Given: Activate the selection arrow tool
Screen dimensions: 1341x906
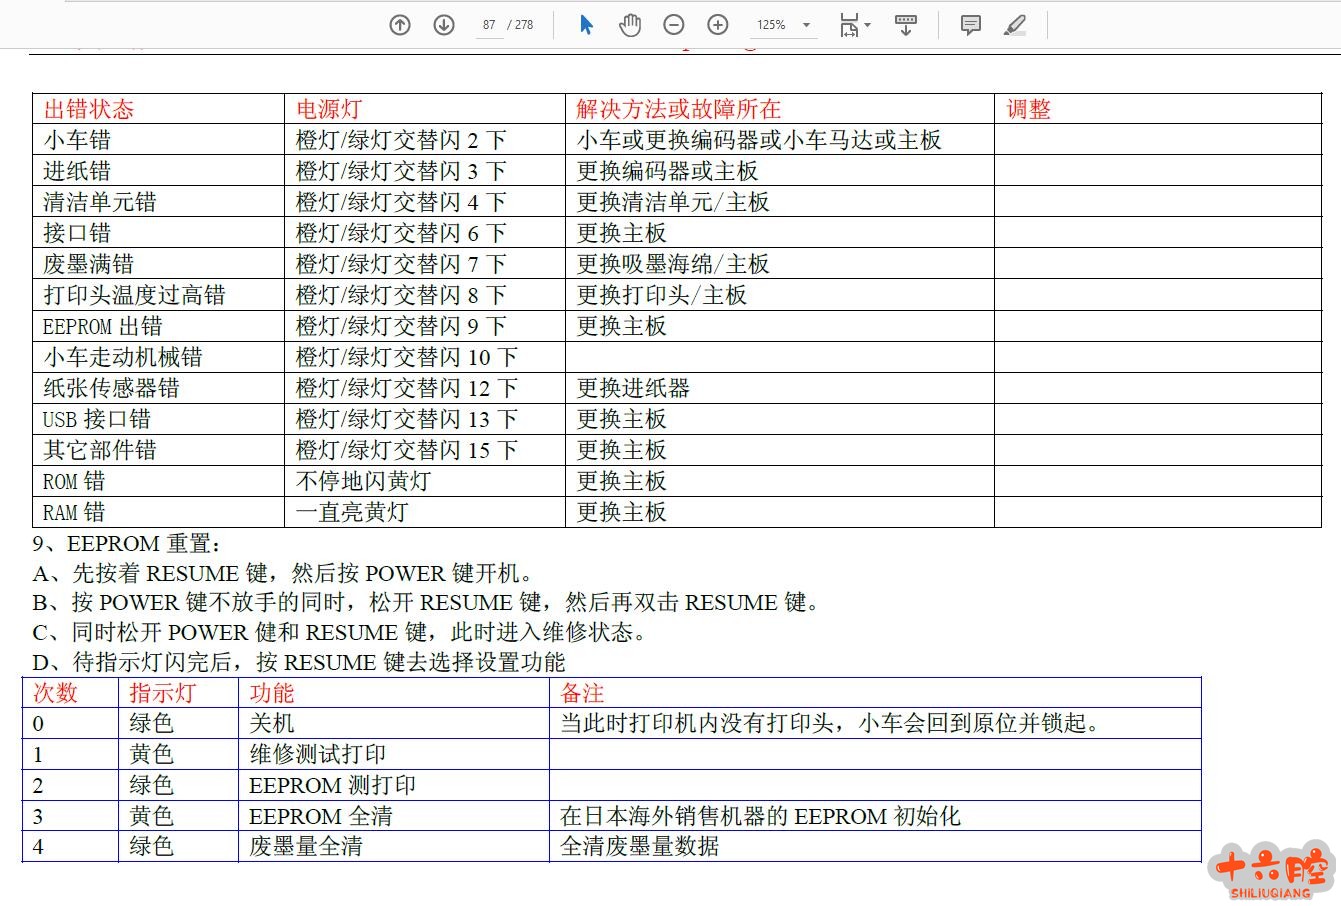Looking at the screenshot, I should [x=586, y=25].
